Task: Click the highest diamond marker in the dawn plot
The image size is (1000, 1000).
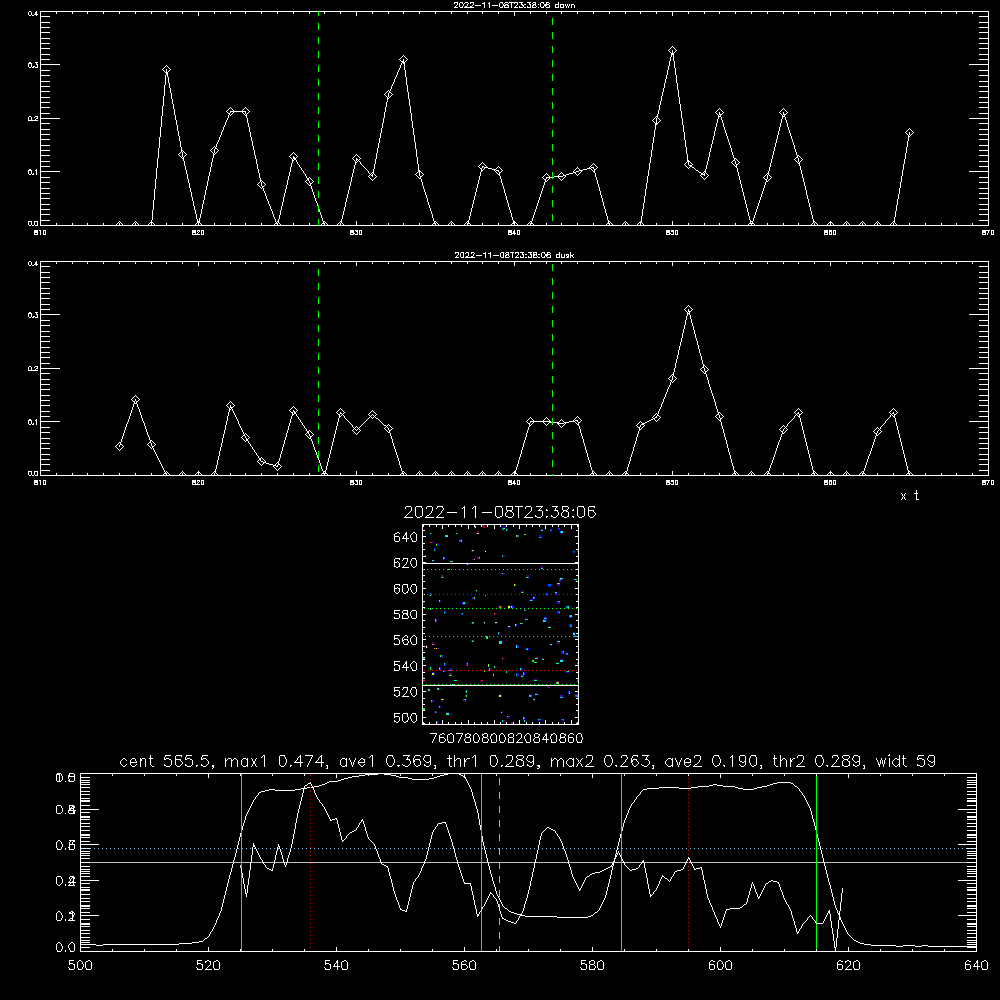Action: point(672,50)
